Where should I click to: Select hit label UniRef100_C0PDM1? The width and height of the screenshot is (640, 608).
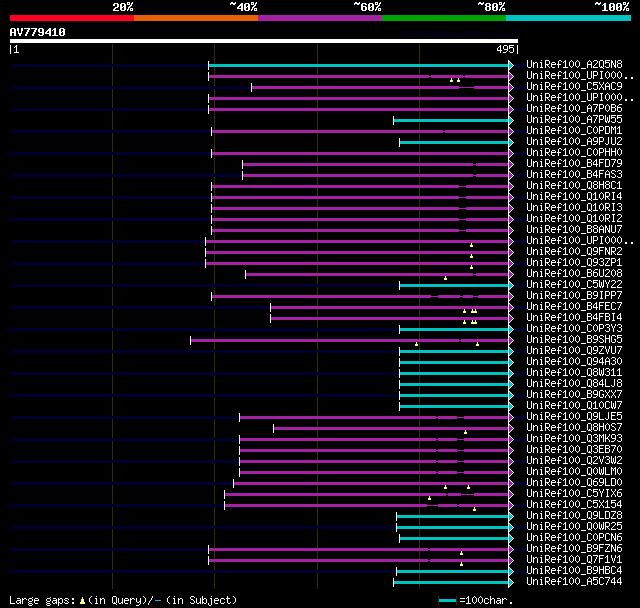tap(574, 131)
